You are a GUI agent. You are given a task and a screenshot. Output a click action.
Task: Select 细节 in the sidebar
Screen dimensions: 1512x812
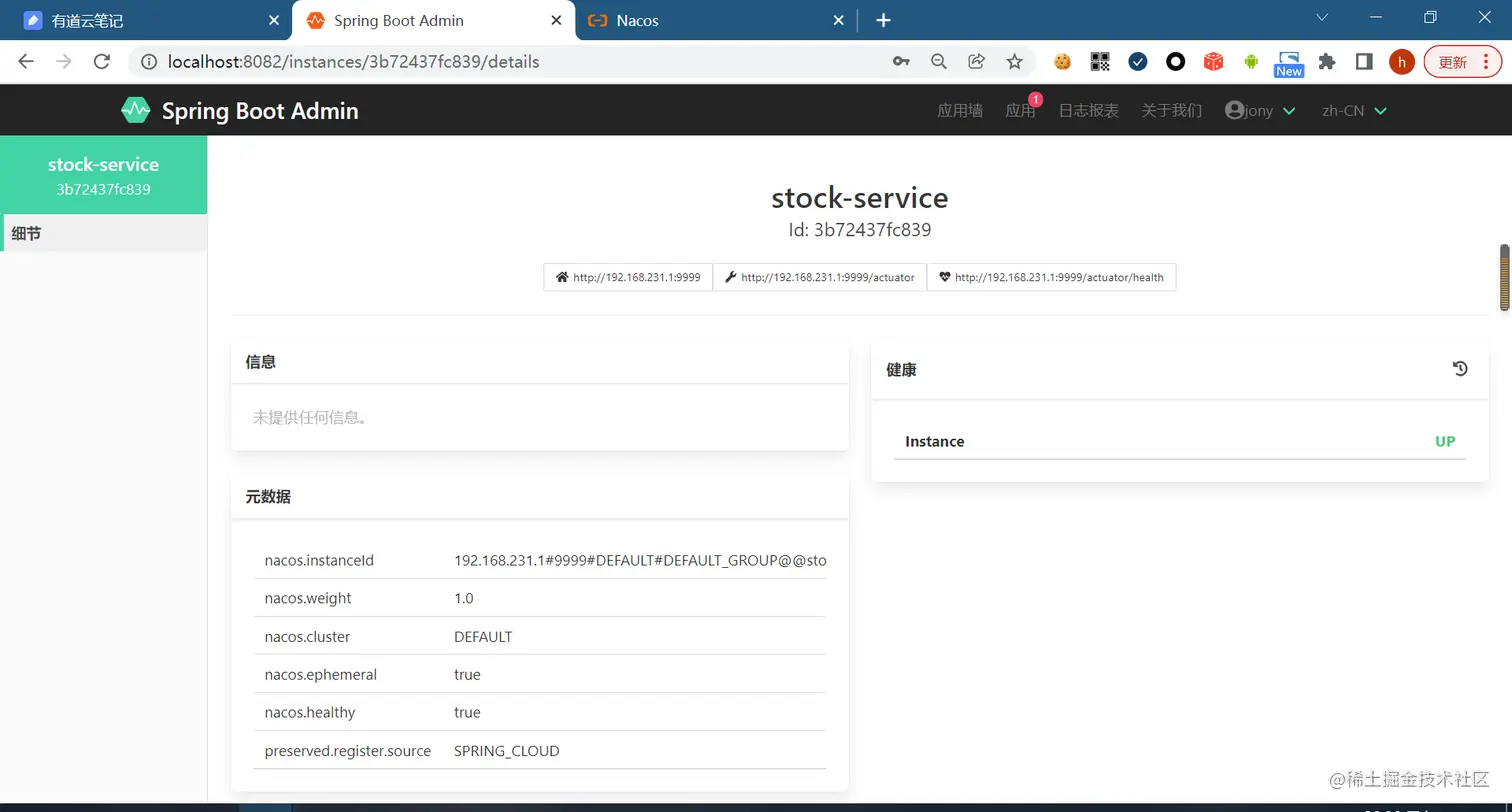pos(104,233)
